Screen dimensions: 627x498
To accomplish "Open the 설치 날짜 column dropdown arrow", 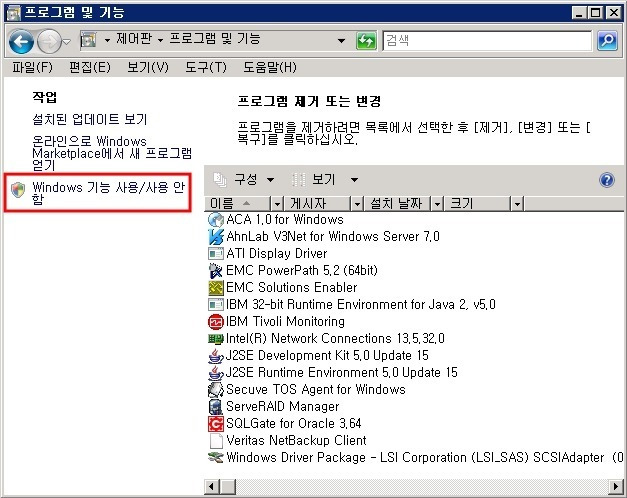I will [437, 204].
